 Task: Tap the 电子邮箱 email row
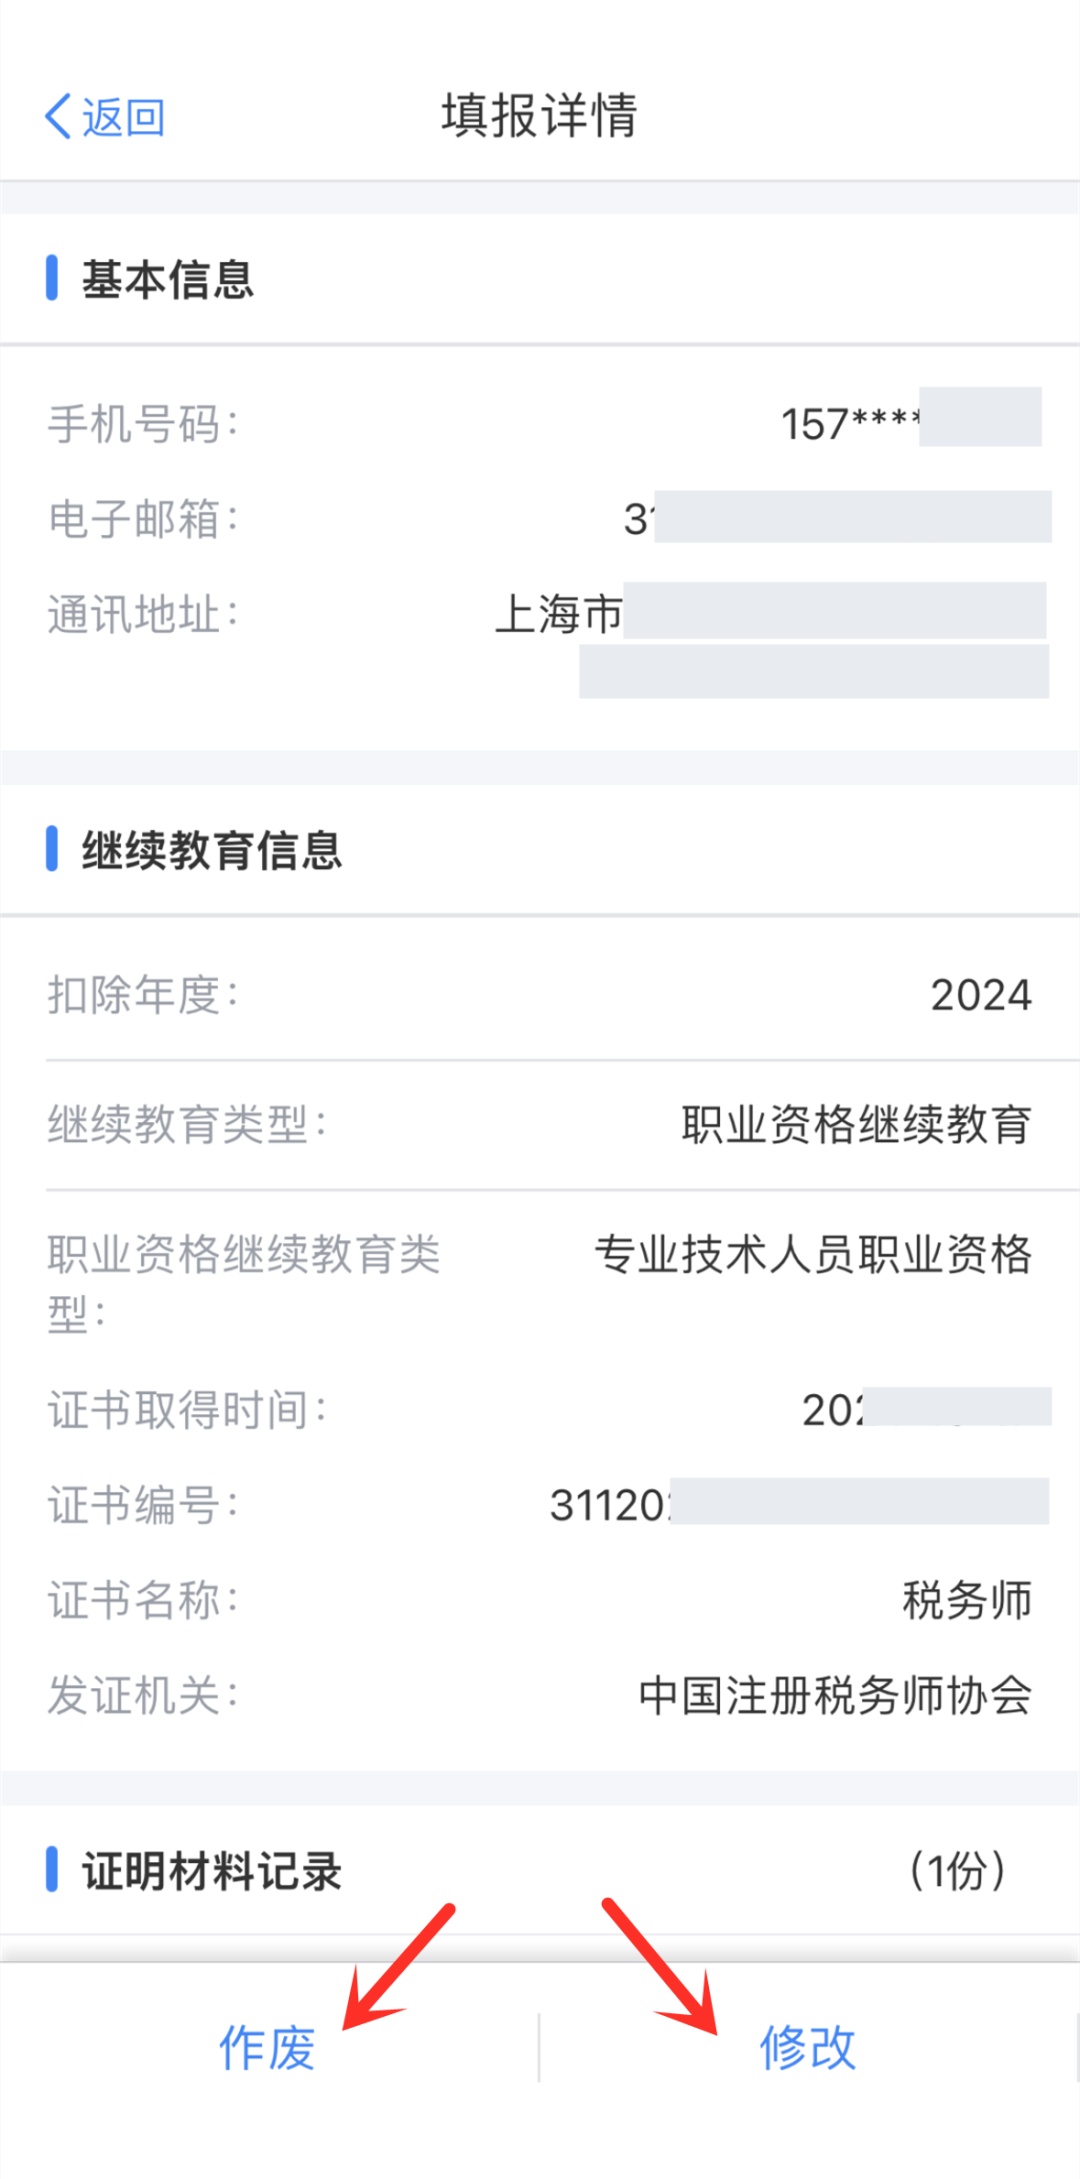(x=540, y=519)
